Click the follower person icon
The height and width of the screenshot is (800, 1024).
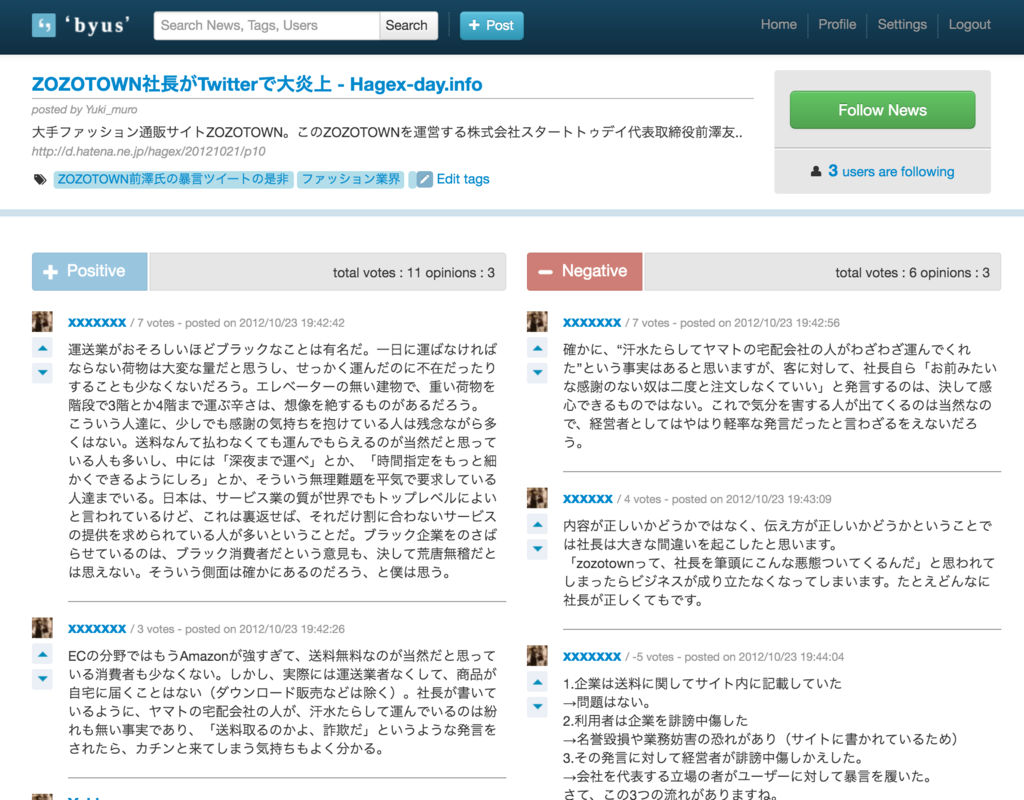click(x=816, y=172)
